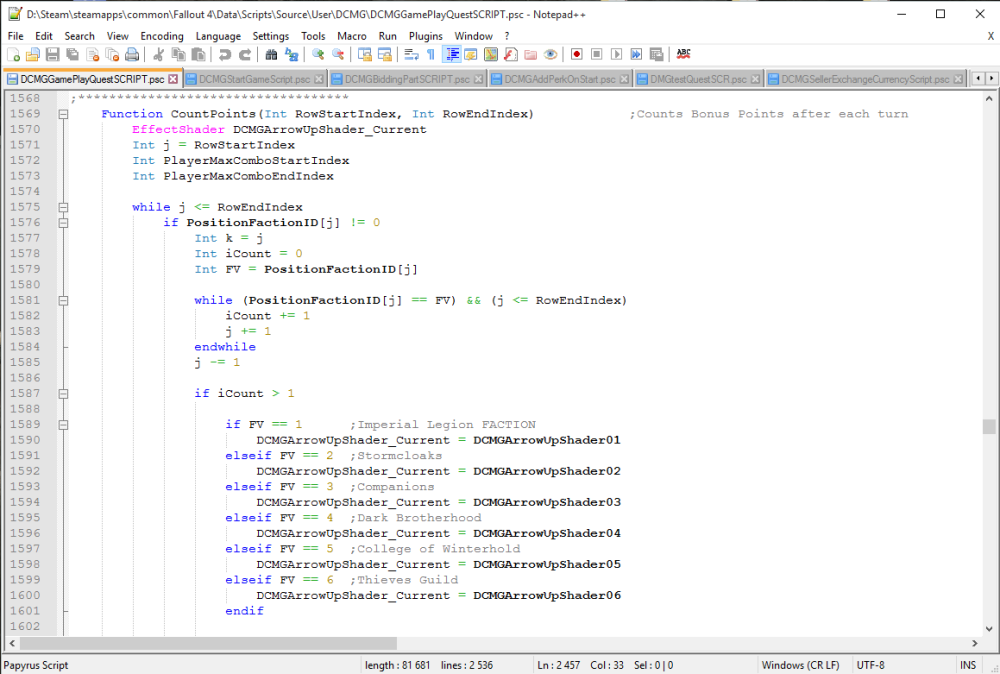Collapse 'if iCount > 1' fold at line 1587
Image resolution: width=1000 pixels, height=674 pixels.
click(63, 393)
